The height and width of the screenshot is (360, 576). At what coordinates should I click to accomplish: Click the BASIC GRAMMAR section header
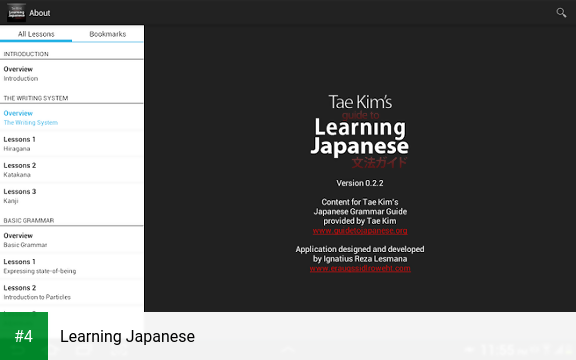point(29,220)
